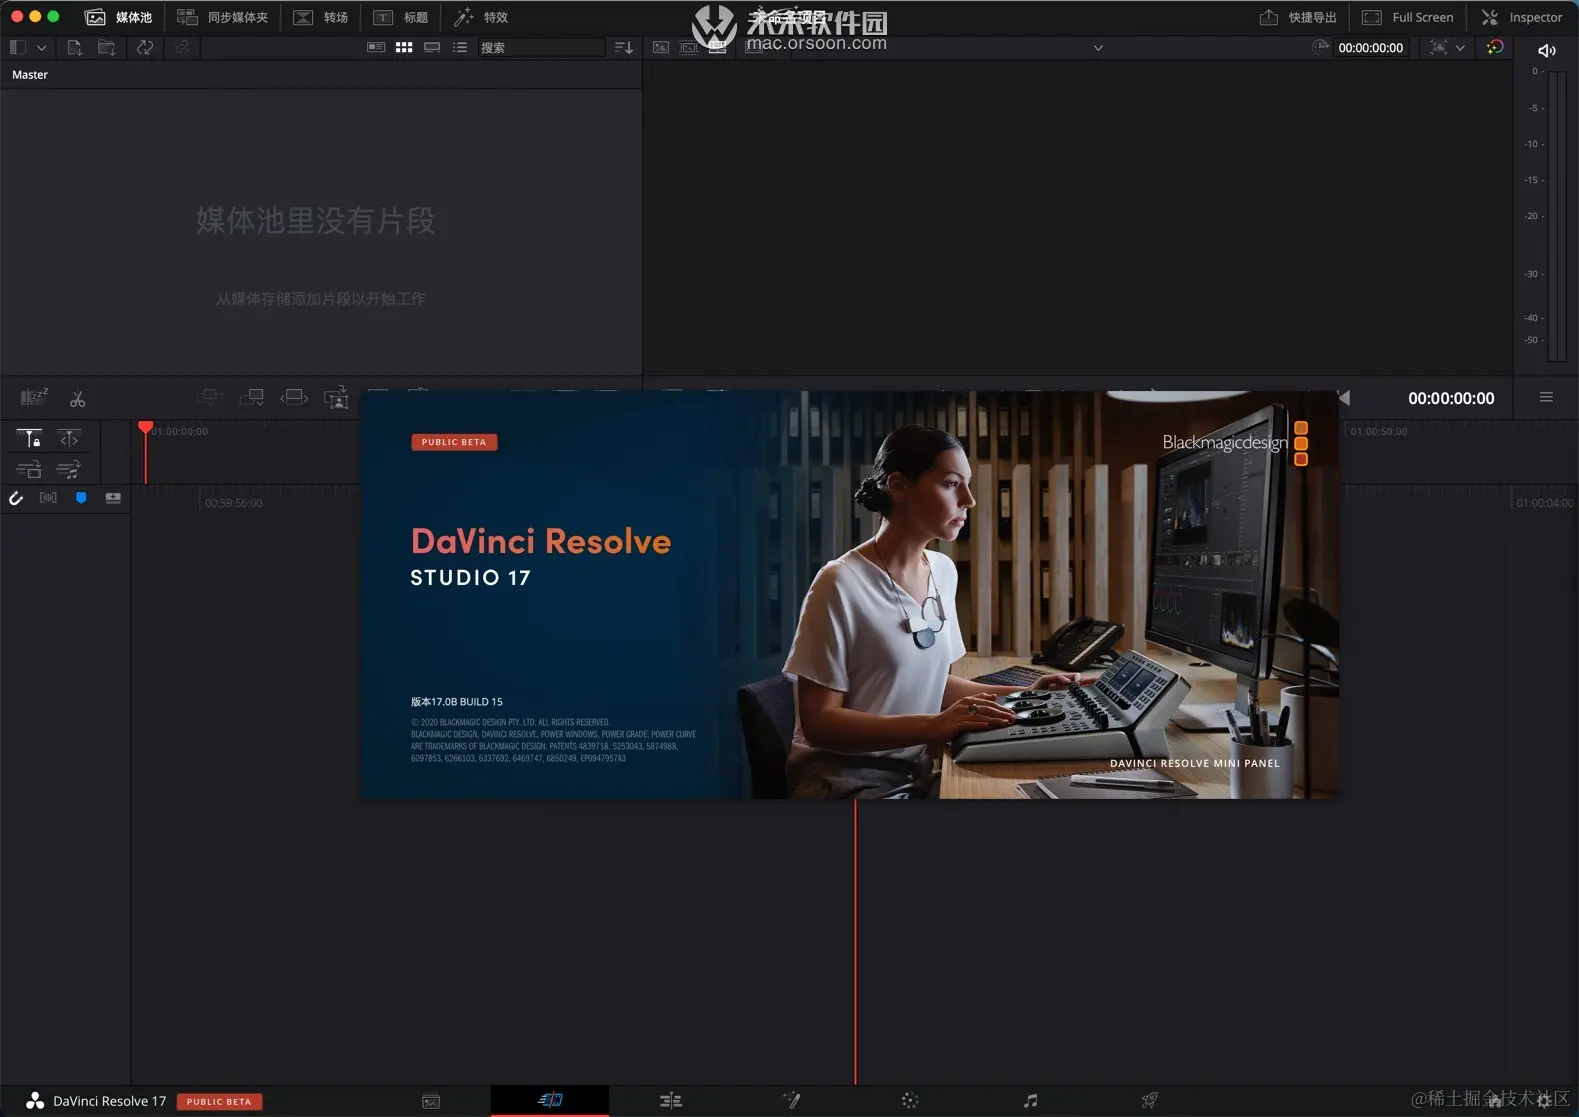Click the ripple overwrite icon
Screen dimensions: 1579x1117
pyautogui.click(x=294, y=398)
